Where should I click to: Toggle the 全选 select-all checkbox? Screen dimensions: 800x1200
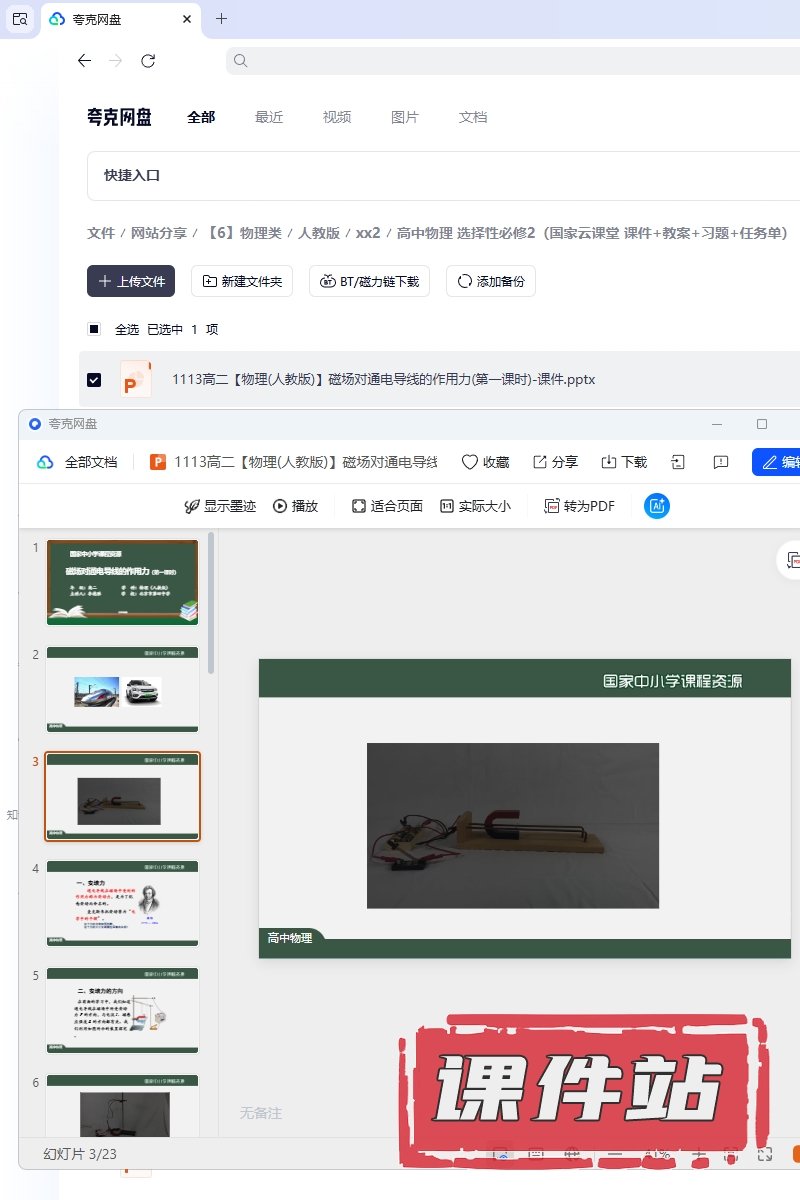(x=94, y=329)
